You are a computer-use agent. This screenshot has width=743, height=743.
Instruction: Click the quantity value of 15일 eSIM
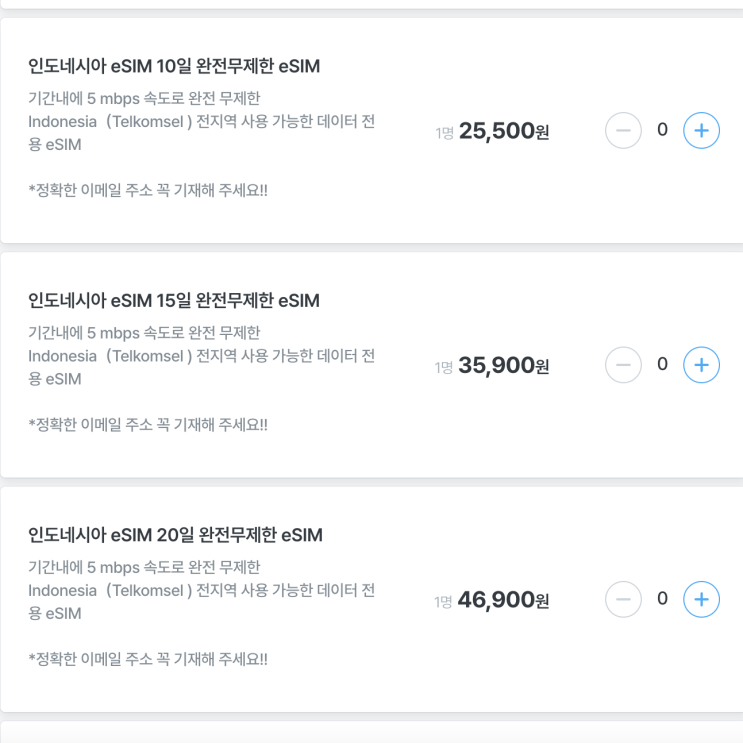(662, 365)
